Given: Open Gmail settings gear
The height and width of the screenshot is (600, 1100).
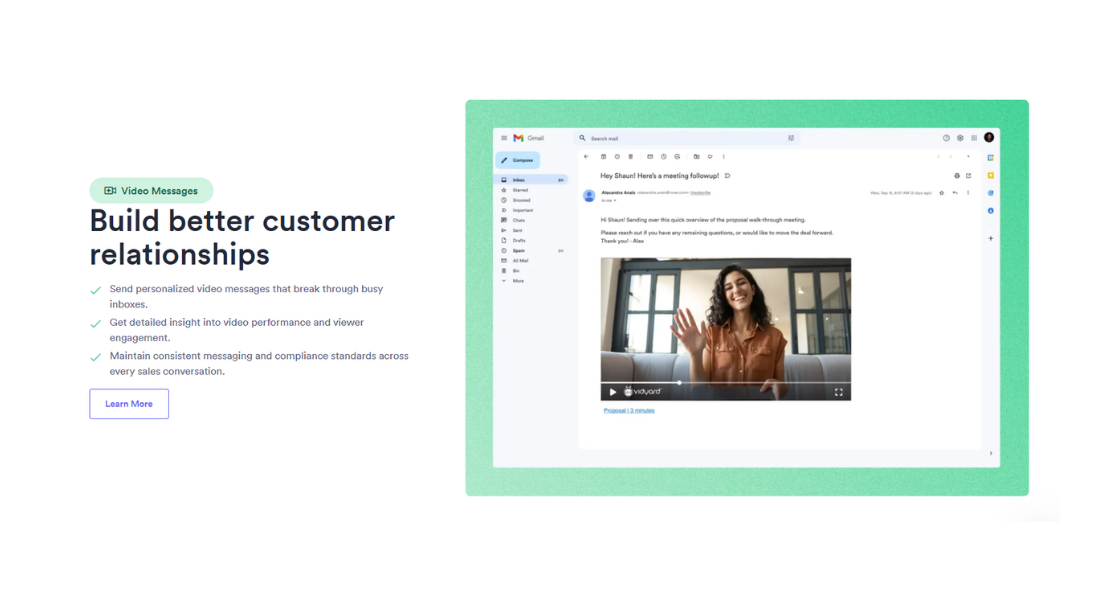Looking at the screenshot, I should pos(960,138).
